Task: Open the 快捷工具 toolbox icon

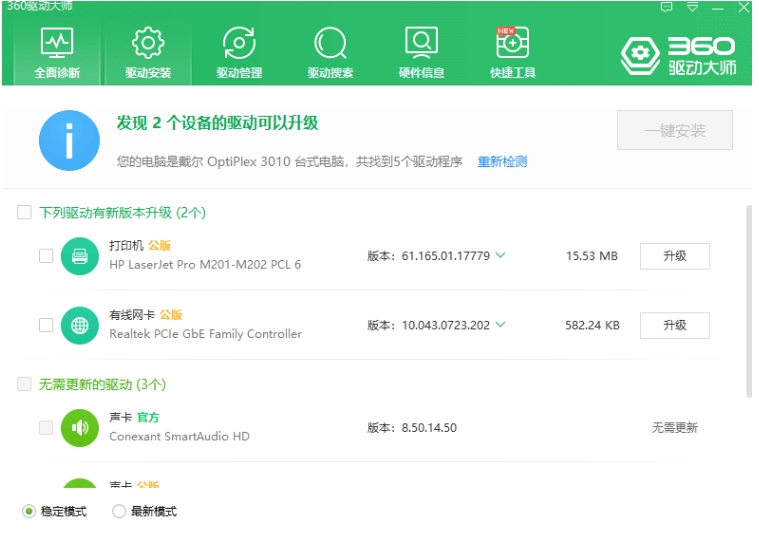Action: click(513, 43)
